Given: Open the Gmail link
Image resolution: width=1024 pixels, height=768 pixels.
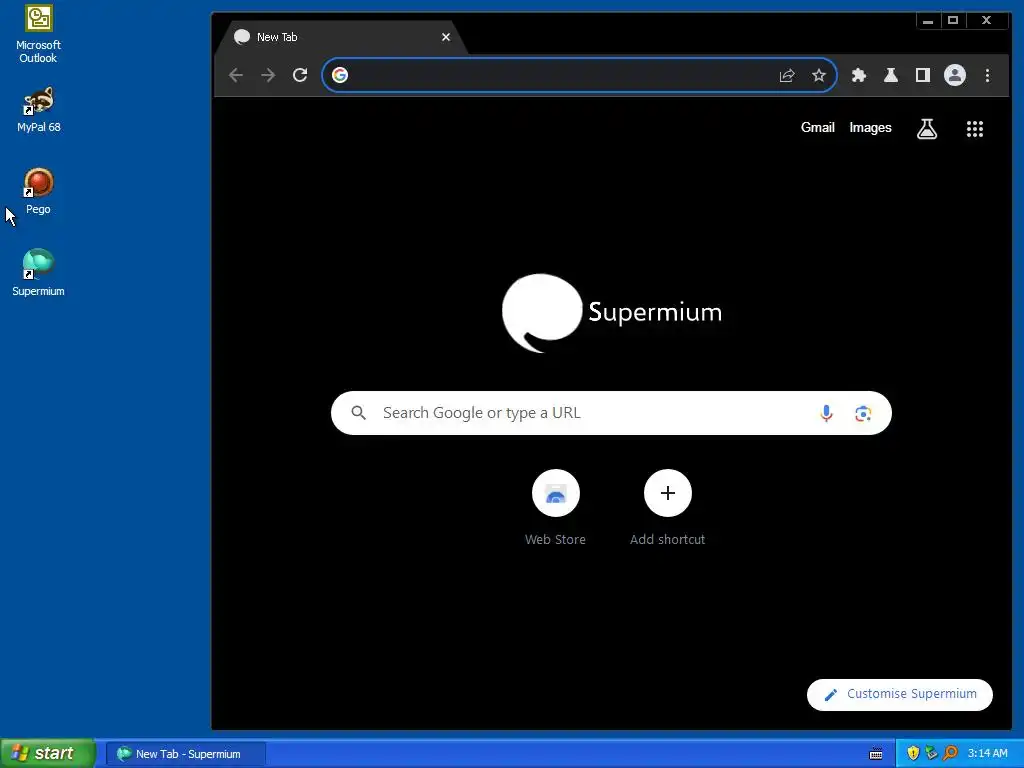Looking at the screenshot, I should coord(818,127).
